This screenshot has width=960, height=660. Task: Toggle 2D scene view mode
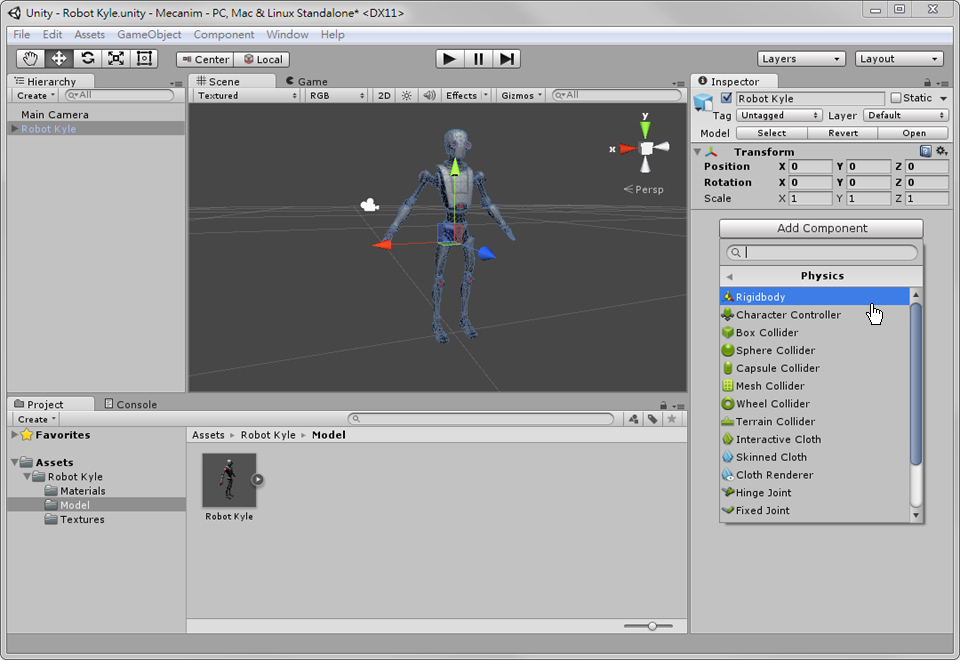click(x=384, y=96)
